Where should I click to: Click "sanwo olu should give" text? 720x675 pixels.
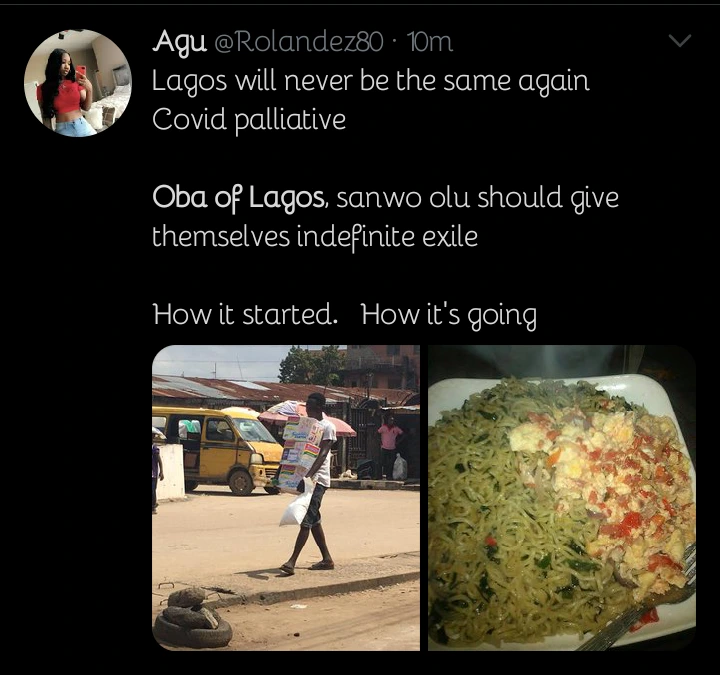[x=478, y=198]
